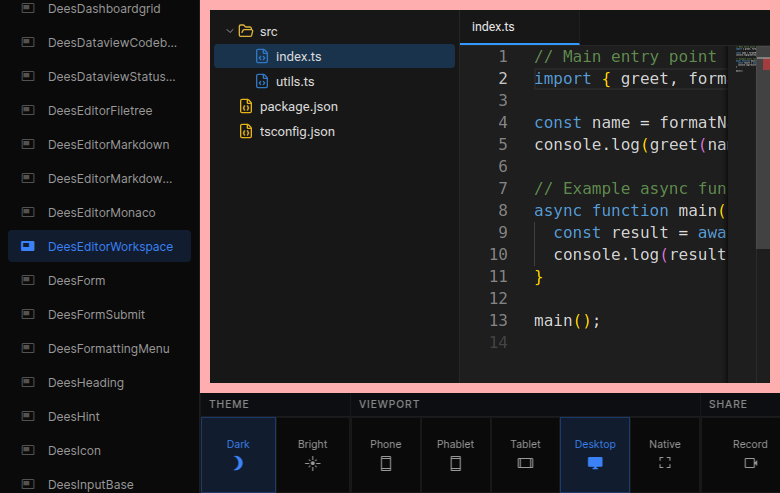
Task: Click line number 13 in editor gutter
Action: (499, 321)
